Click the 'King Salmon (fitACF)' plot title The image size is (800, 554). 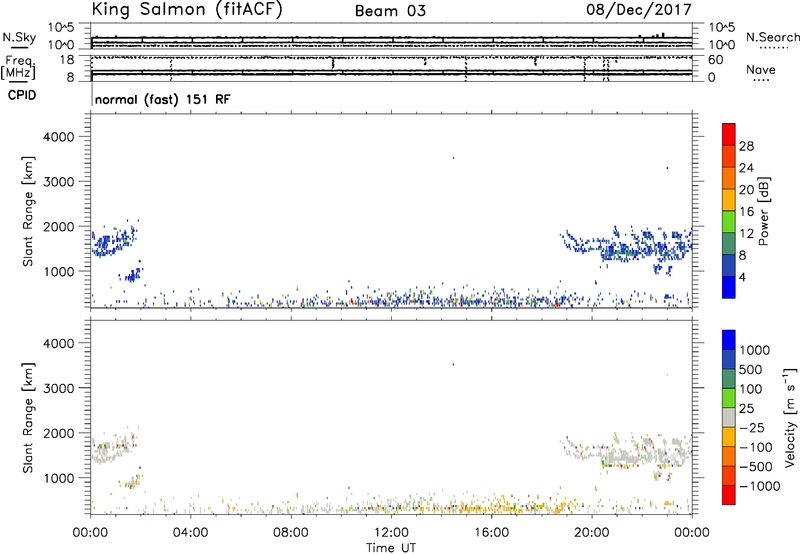point(186,10)
